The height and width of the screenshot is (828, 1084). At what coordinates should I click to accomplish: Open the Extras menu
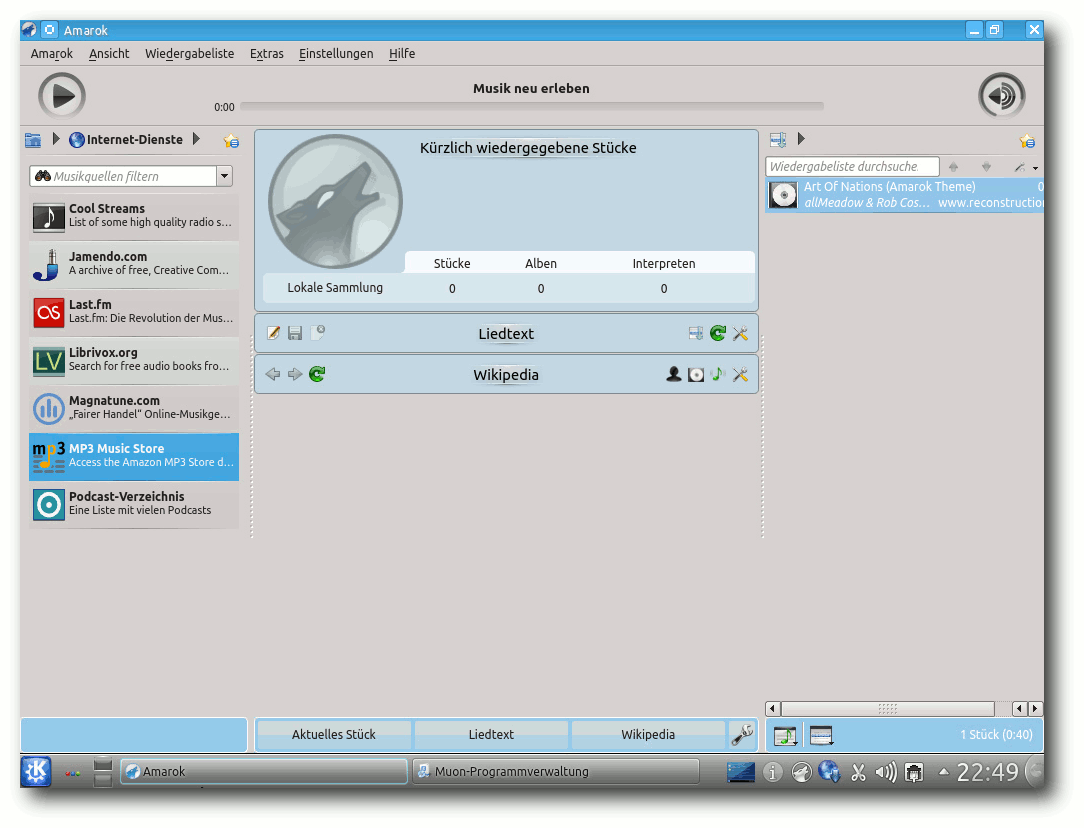(x=266, y=53)
